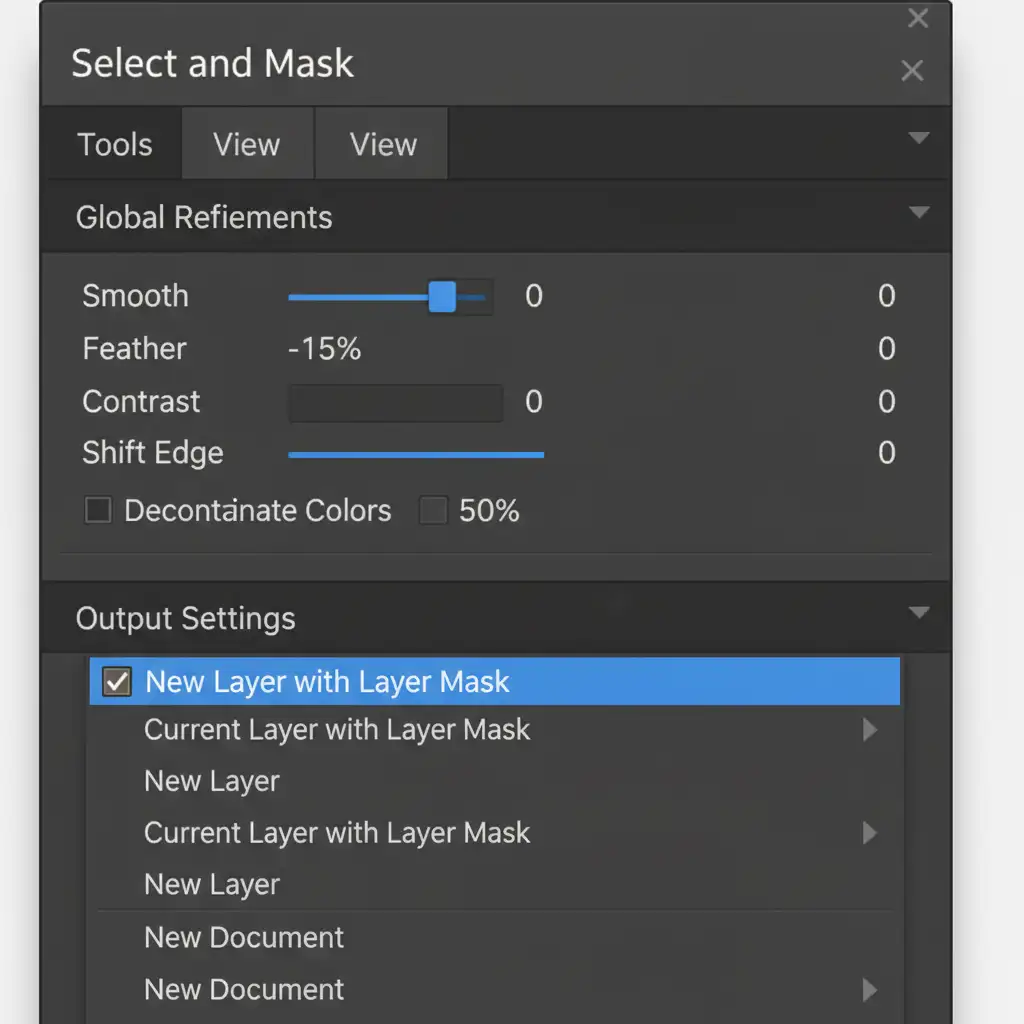1024x1024 pixels.
Task: Select the first Current Layer with Layer Mask option
Action: pos(337,730)
